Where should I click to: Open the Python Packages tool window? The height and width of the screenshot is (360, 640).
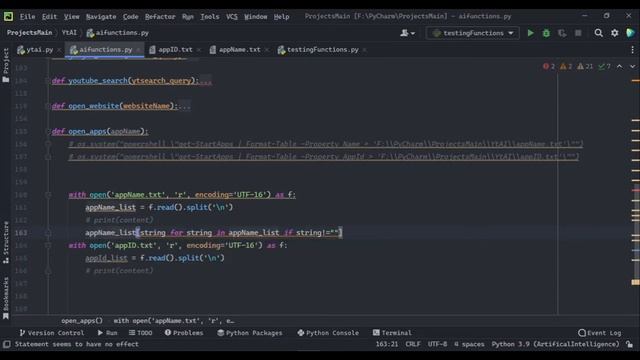click(249, 333)
